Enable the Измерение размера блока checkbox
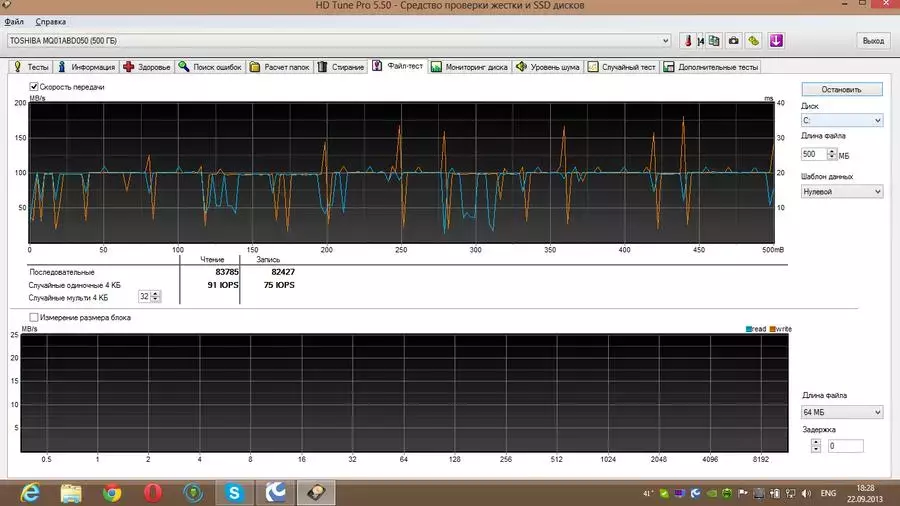Screen dimensions: 900x506 point(34,317)
